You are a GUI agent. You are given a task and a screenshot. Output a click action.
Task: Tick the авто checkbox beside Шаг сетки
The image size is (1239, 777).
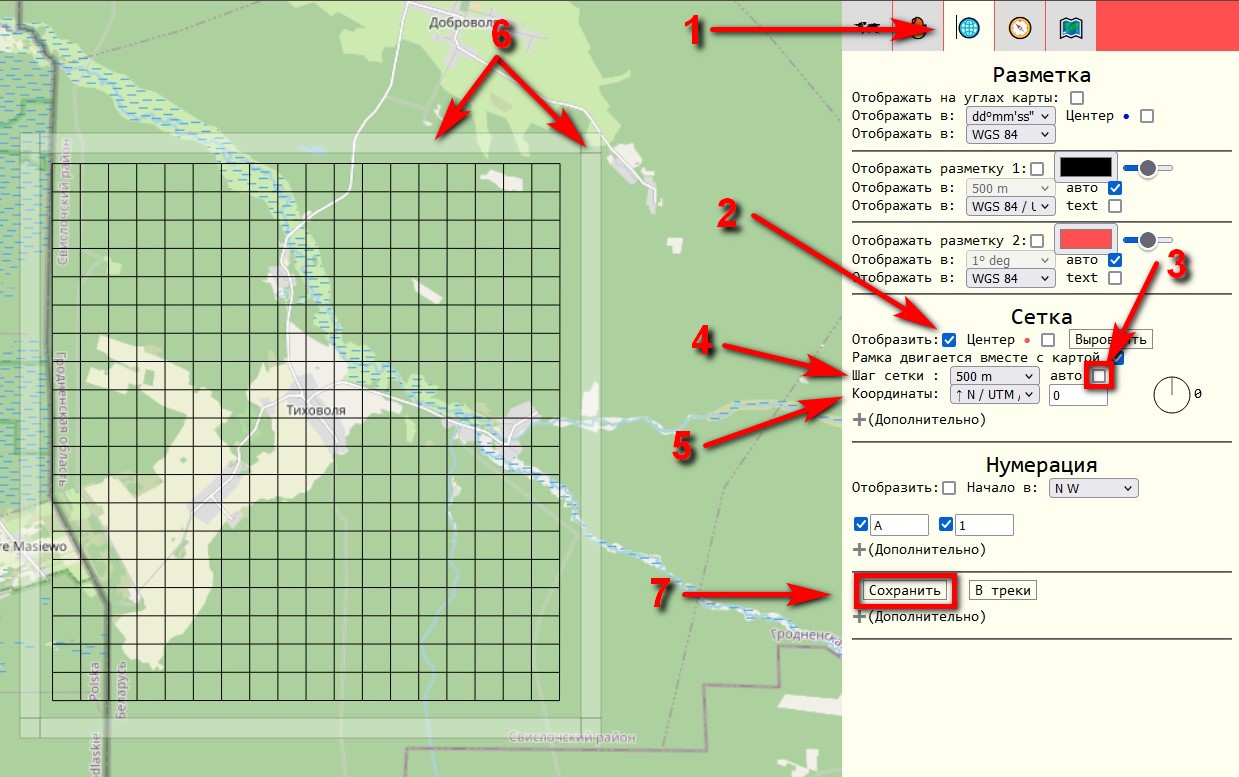click(1100, 376)
